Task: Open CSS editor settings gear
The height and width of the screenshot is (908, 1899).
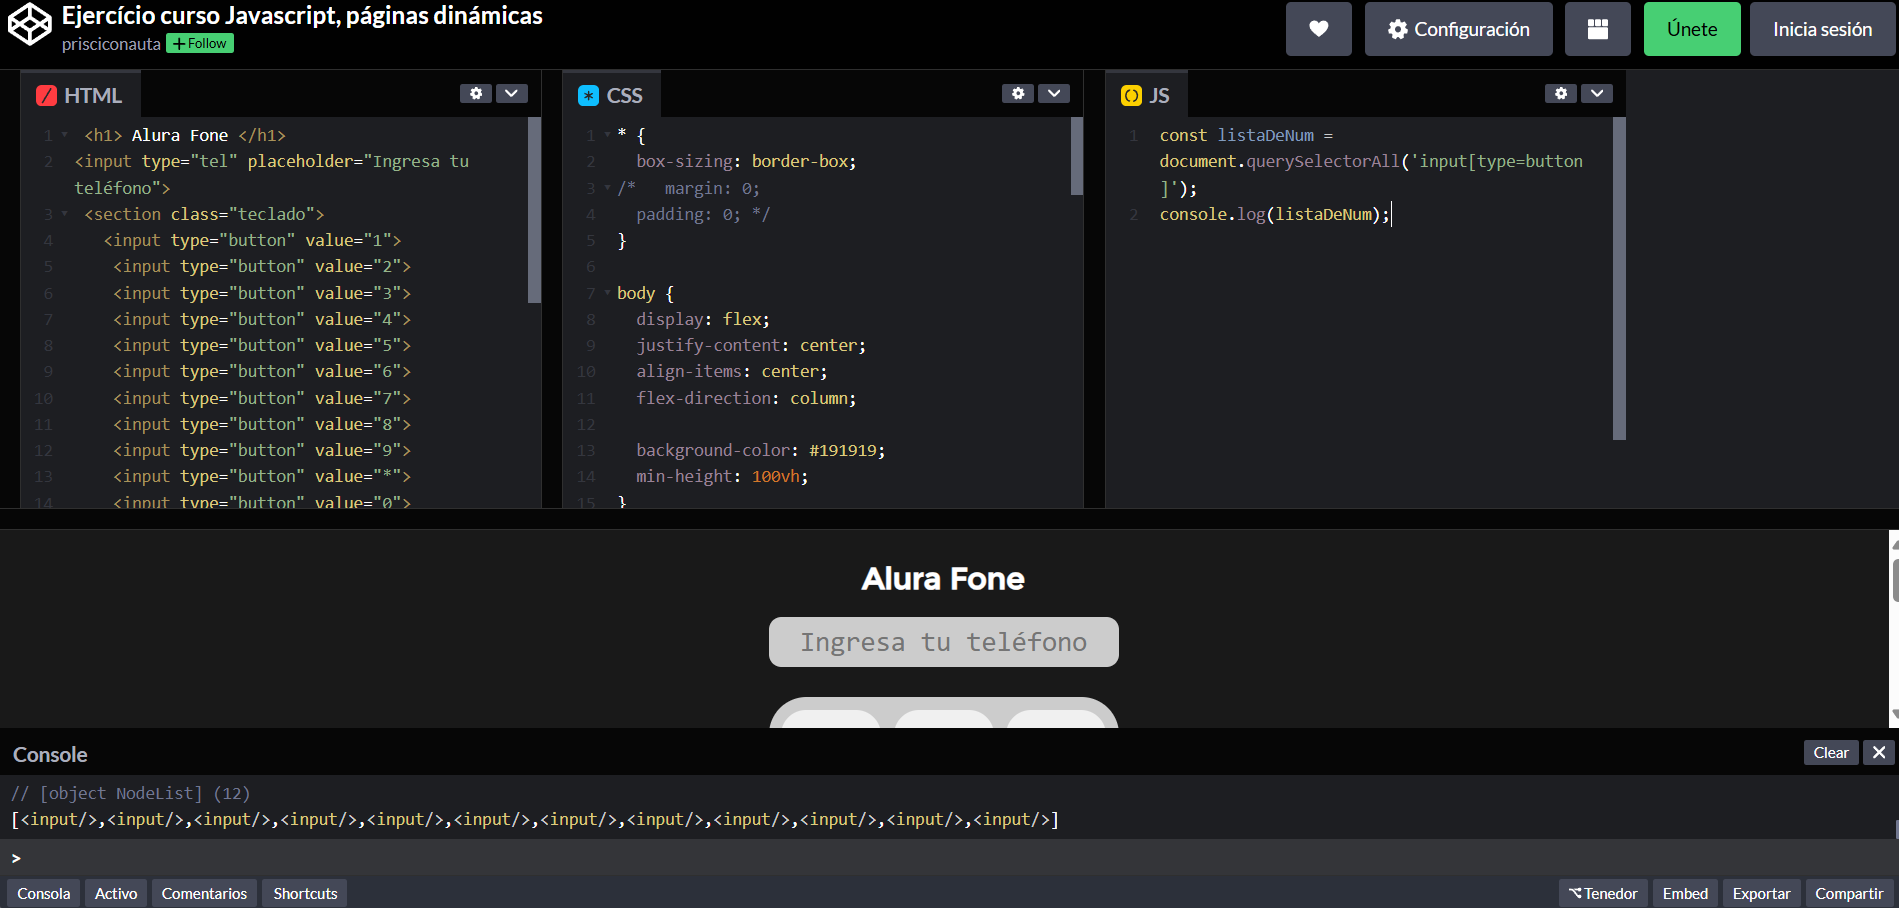Action: point(1018,93)
